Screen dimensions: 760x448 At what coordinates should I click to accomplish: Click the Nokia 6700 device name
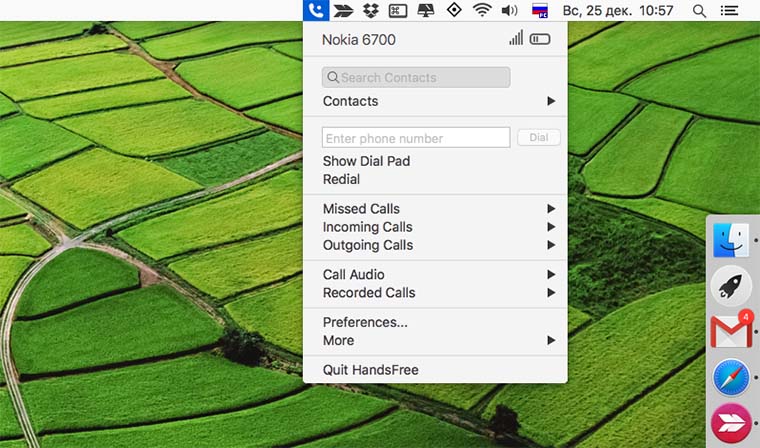[359, 40]
